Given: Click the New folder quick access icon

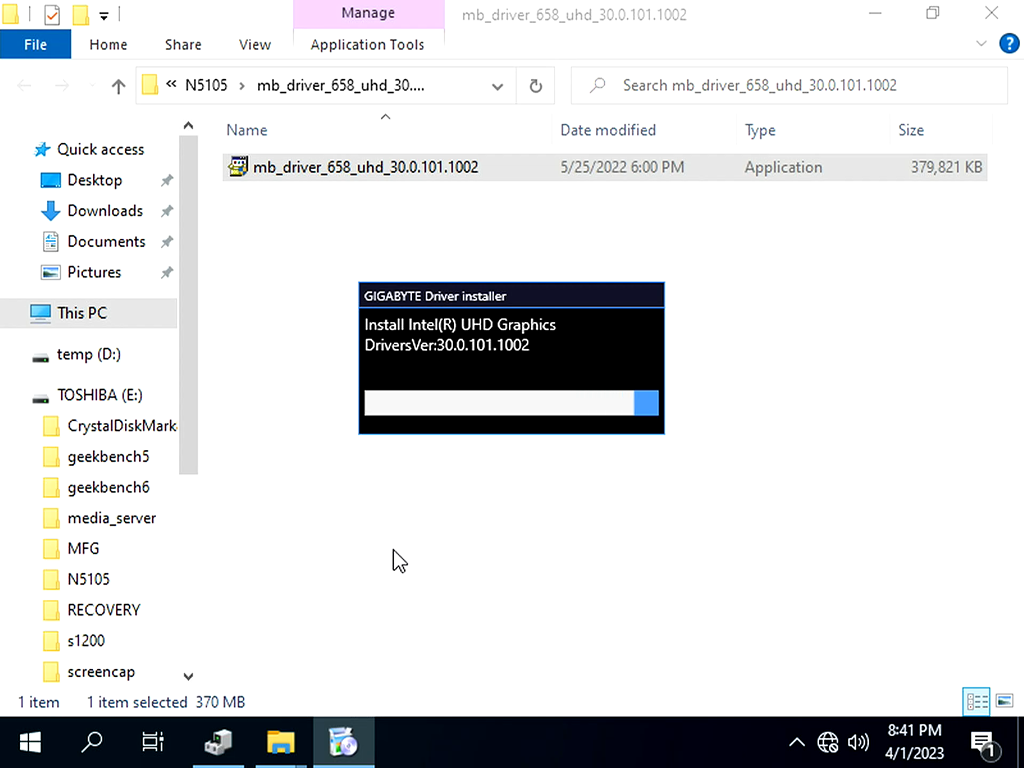Looking at the screenshot, I should [80, 14].
